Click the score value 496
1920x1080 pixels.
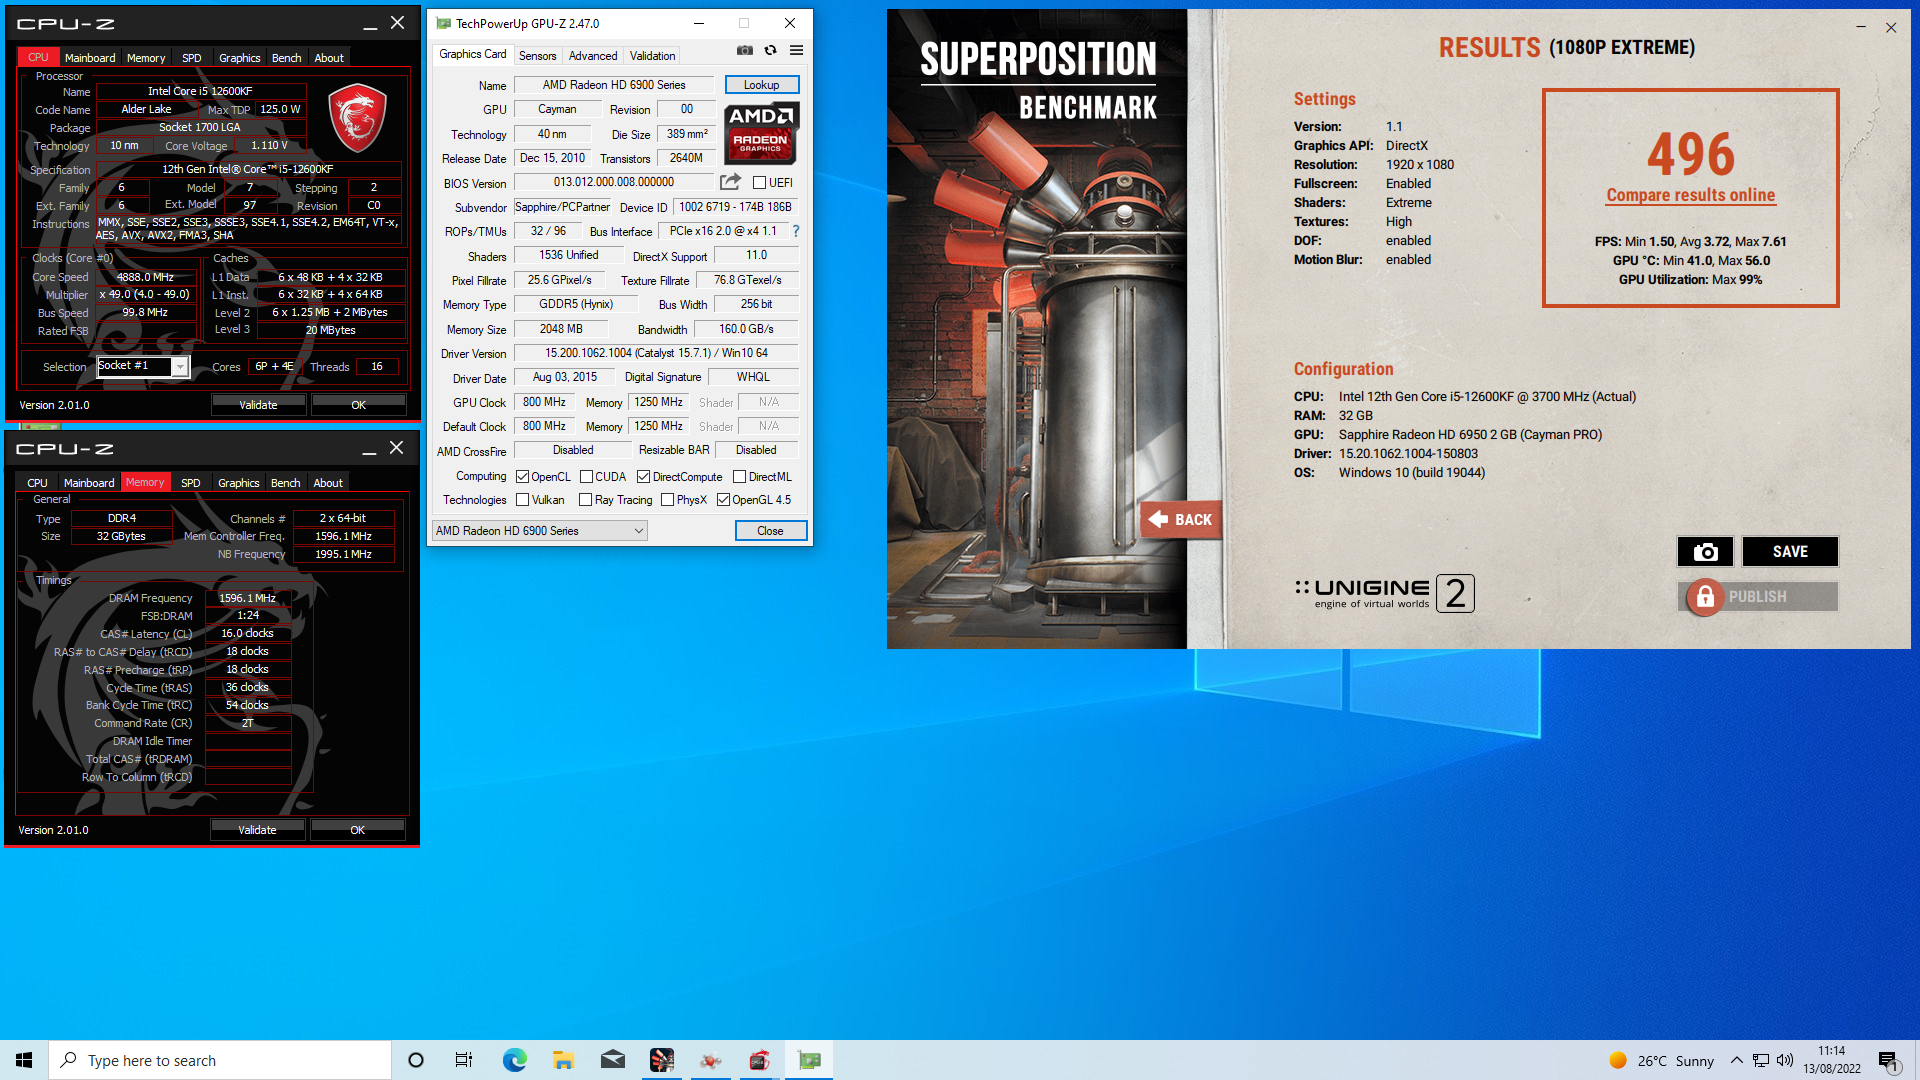1691,154
